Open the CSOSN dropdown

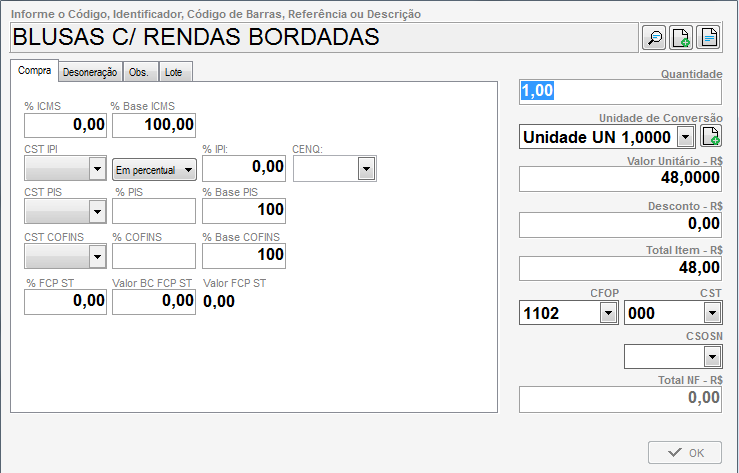pos(711,356)
